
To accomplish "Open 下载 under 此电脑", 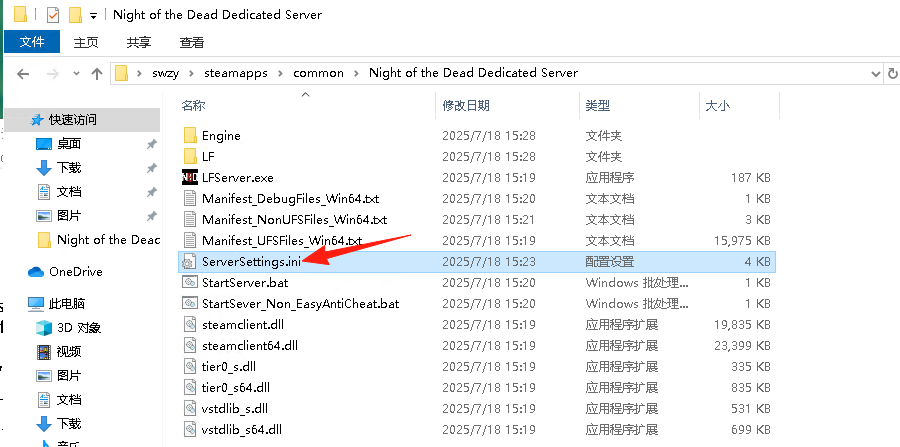I will click(x=69, y=423).
